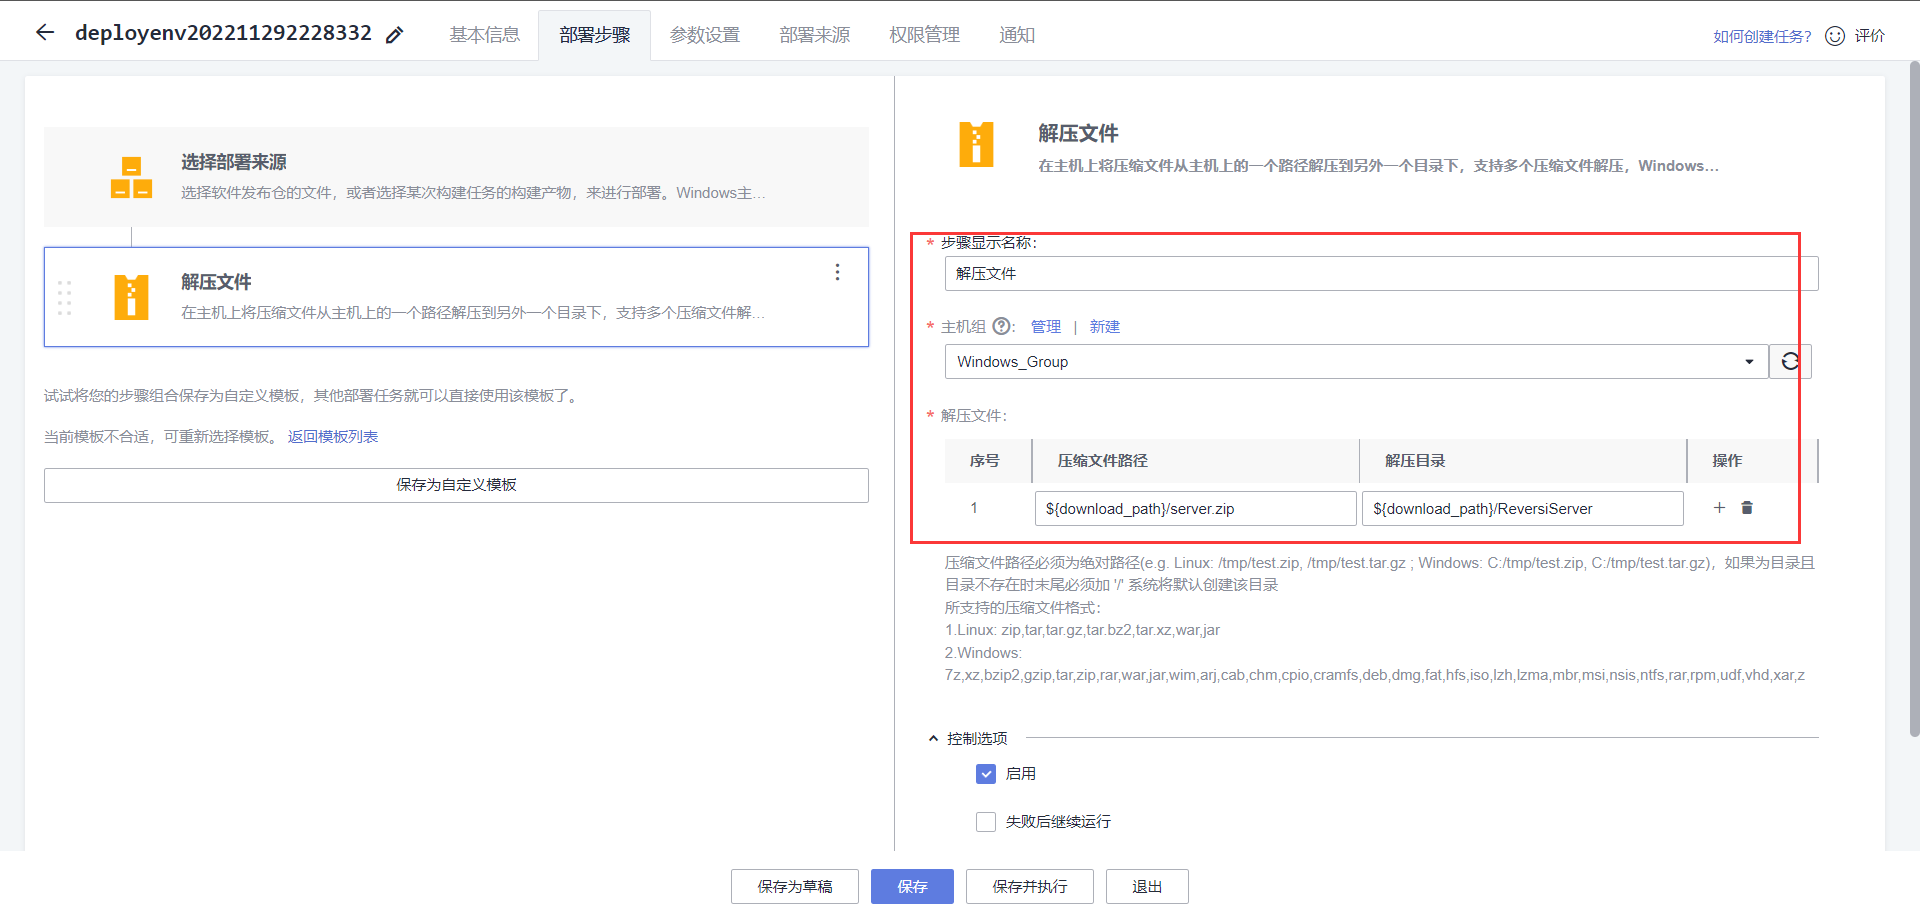Click the help icon beside 主机组

pyautogui.click(x=1001, y=326)
